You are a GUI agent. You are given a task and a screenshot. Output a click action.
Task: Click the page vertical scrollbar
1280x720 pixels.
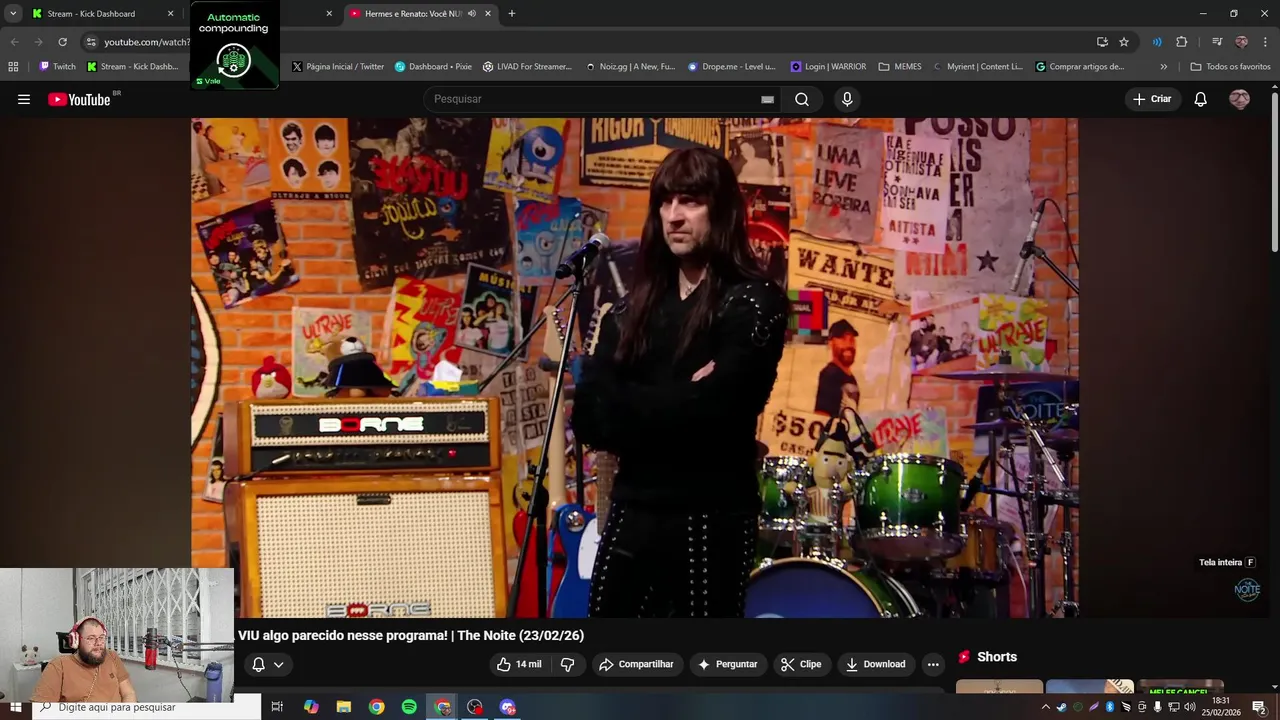(x=1274, y=170)
